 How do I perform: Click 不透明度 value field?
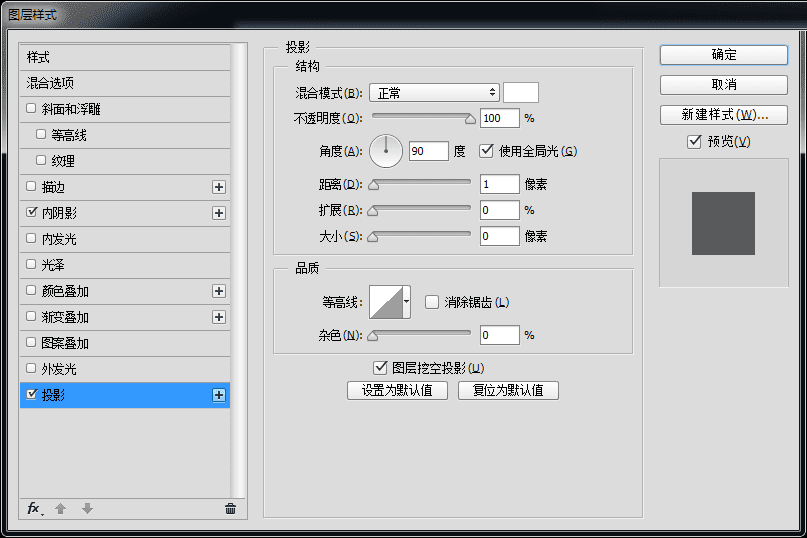[500, 118]
